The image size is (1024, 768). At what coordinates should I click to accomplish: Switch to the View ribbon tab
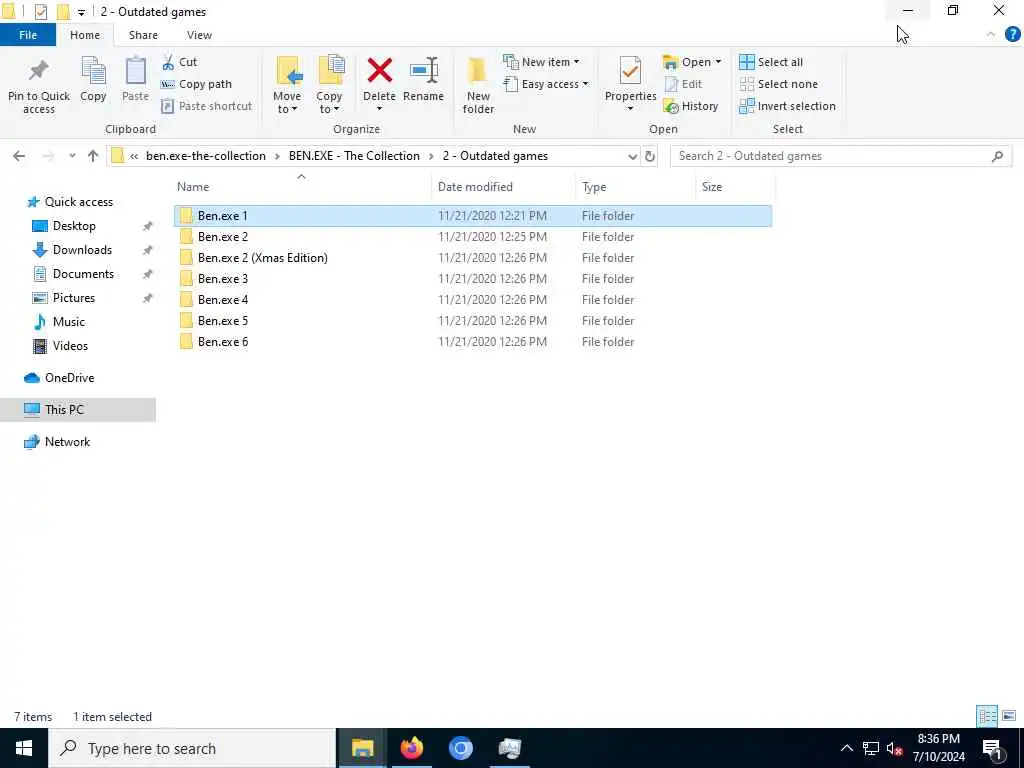(199, 35)
